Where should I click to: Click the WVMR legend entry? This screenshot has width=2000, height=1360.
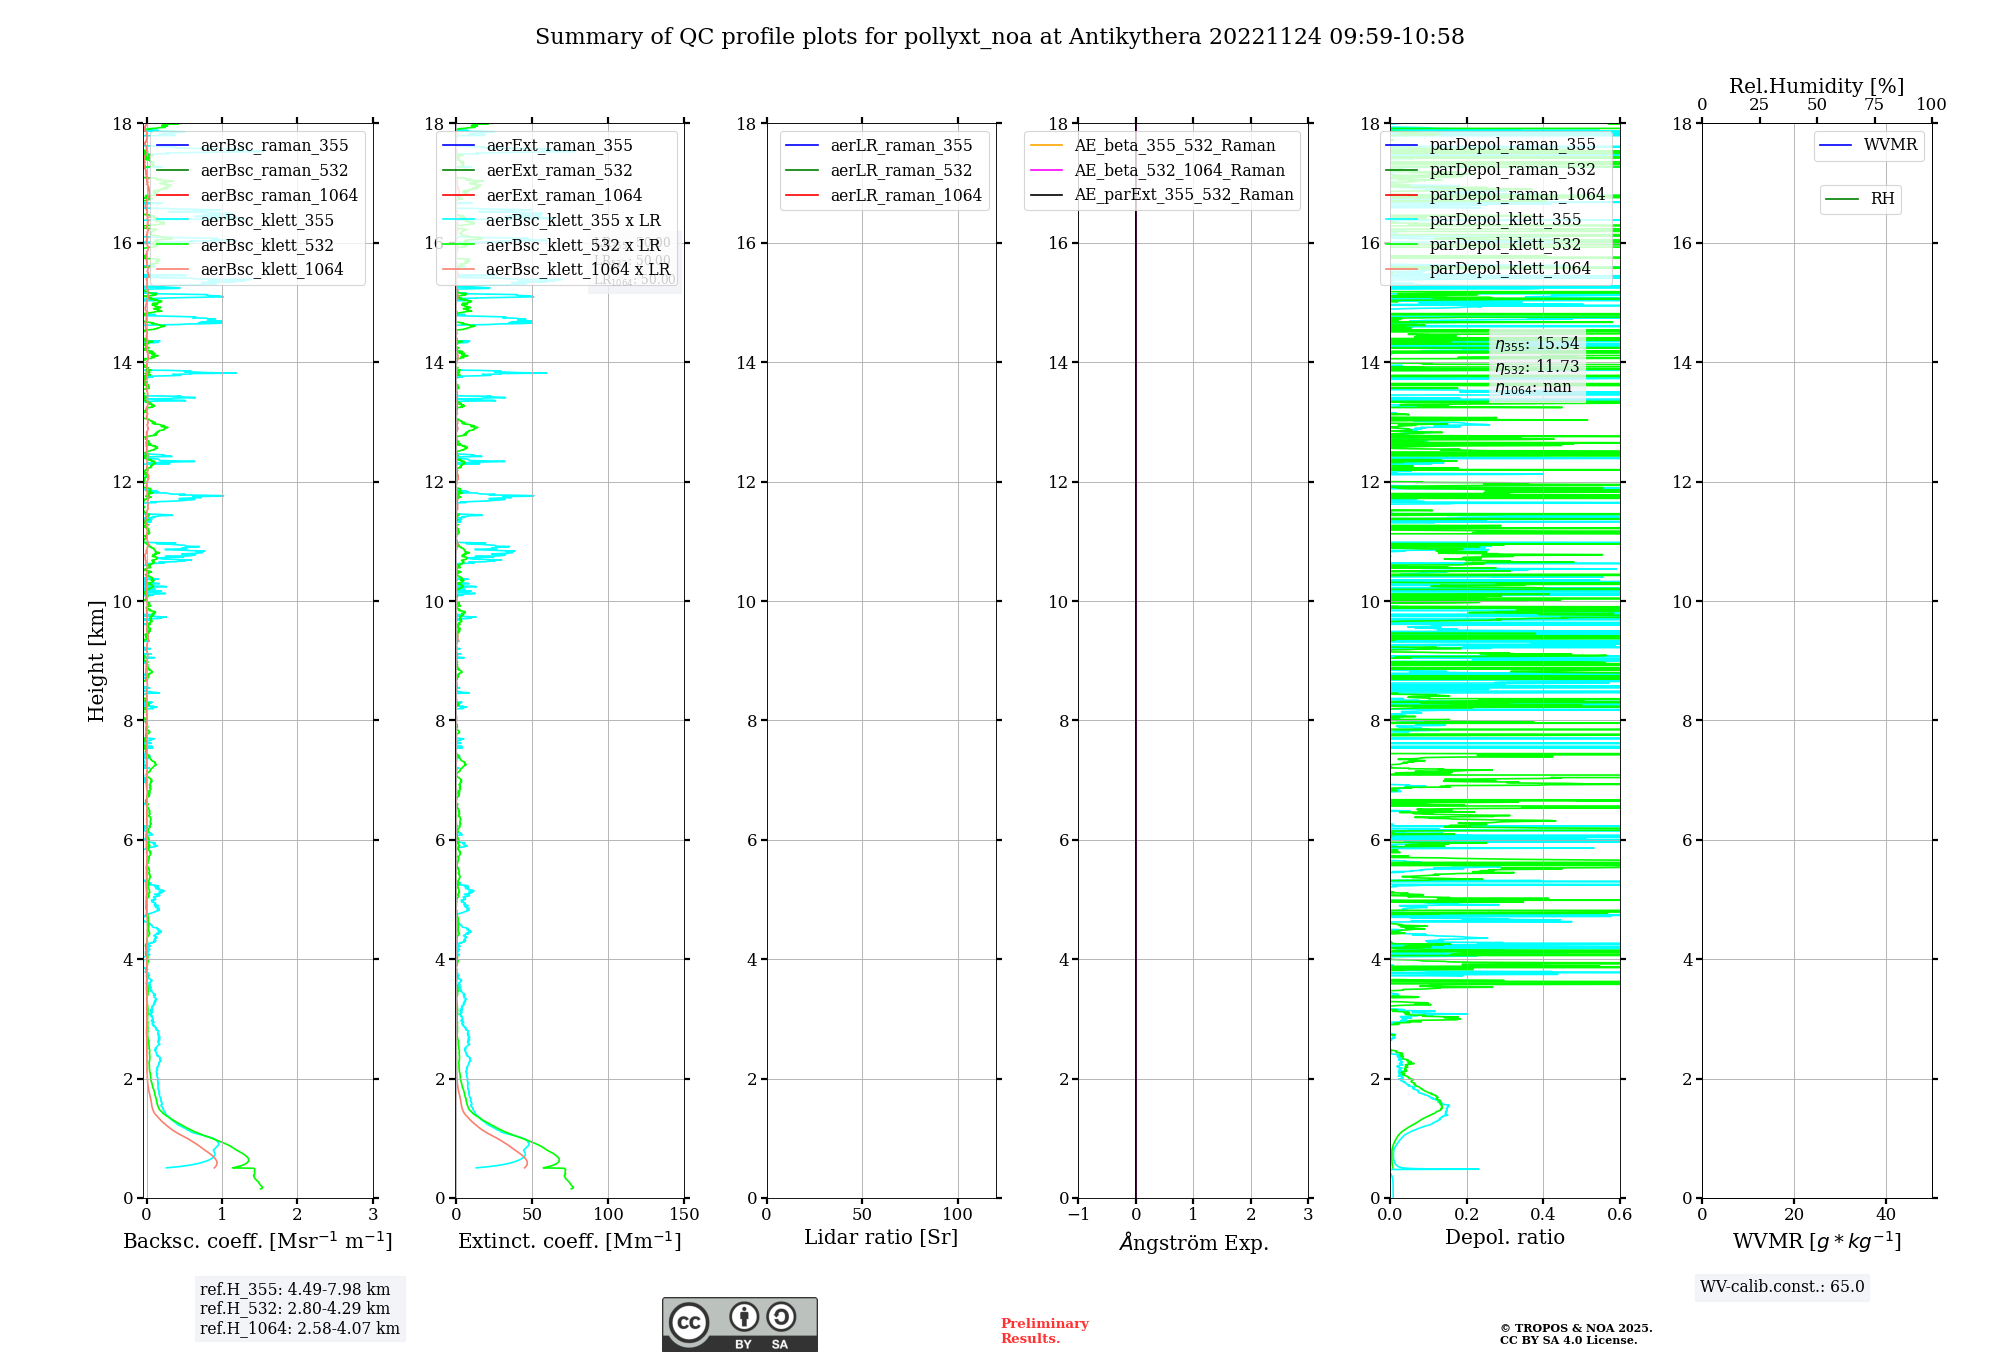(1889, 145)
